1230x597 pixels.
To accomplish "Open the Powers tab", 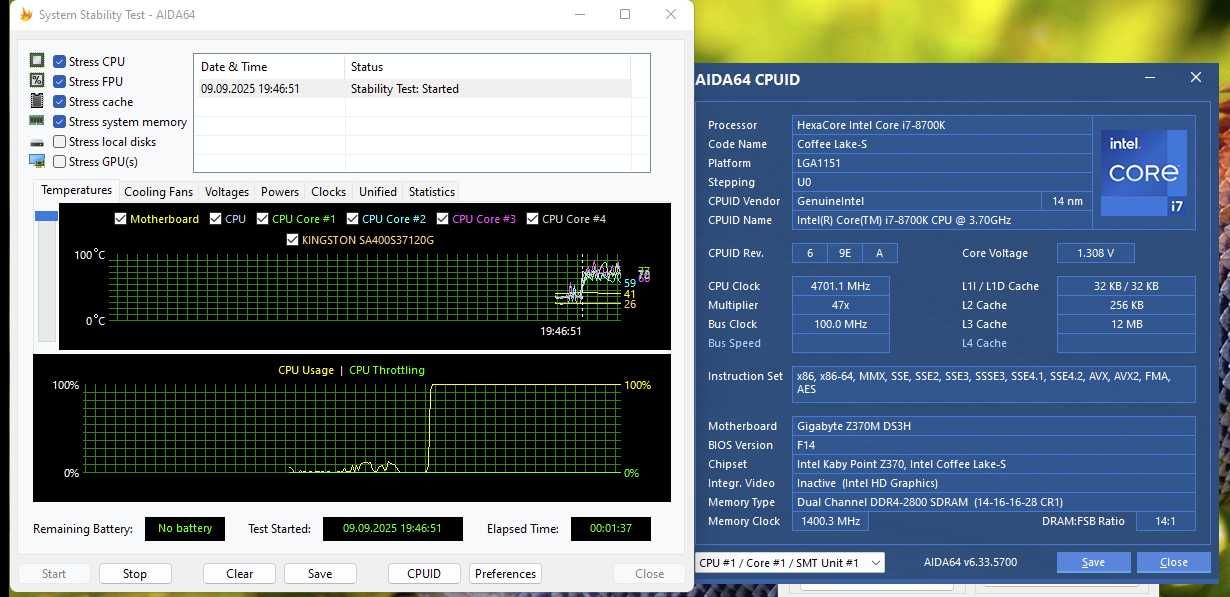I will coord(280,192).
